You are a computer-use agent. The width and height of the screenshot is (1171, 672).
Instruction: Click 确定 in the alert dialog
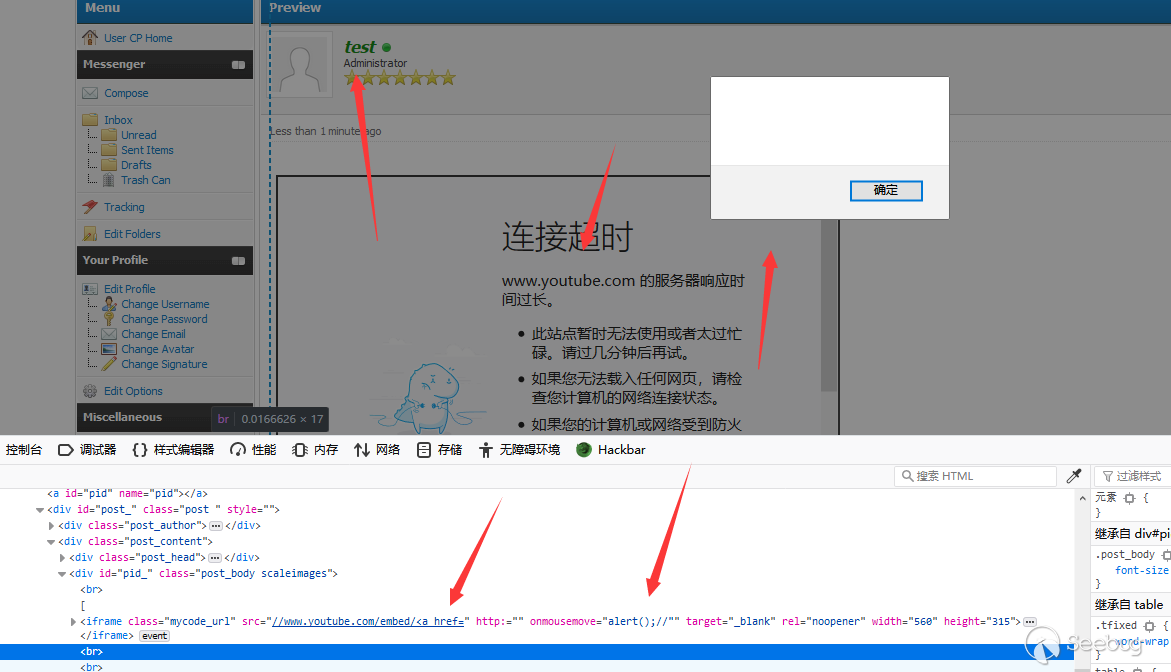[x=886, y=190]
